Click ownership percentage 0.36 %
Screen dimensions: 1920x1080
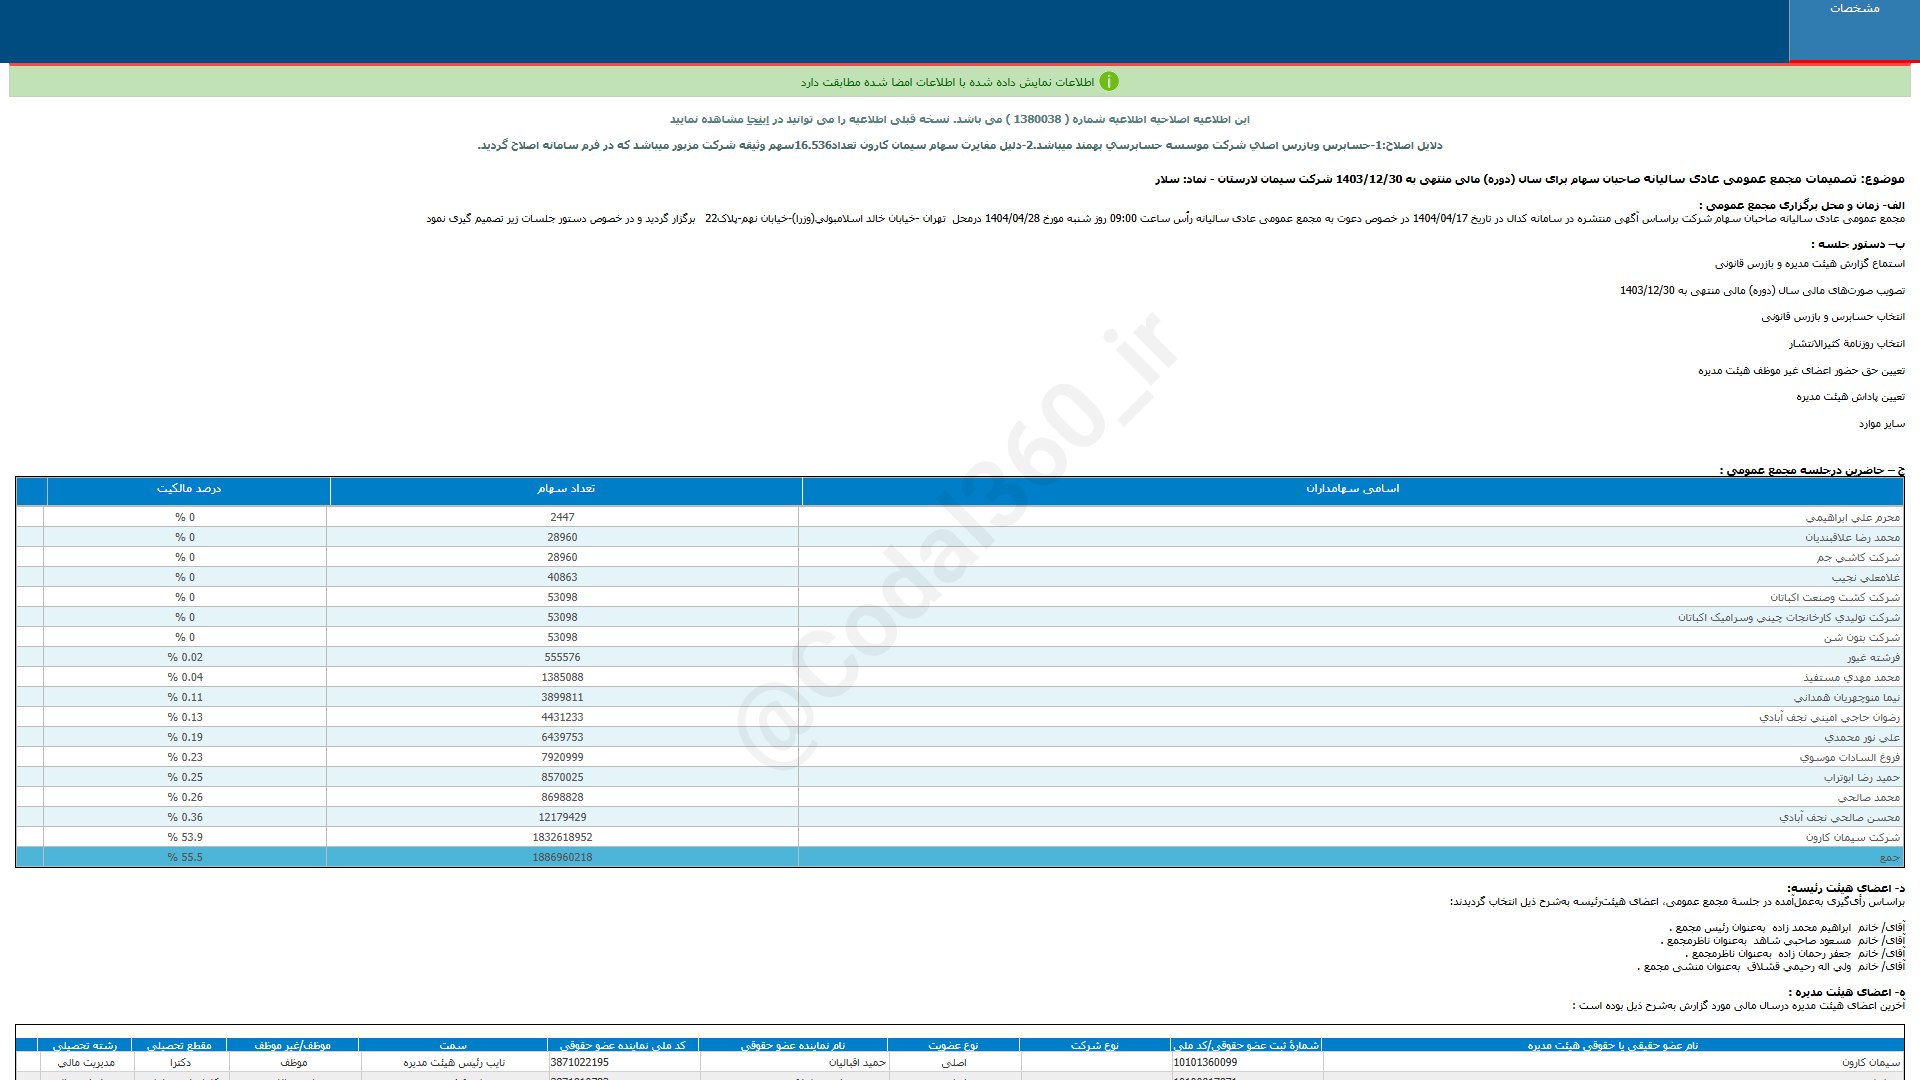[185, 817]
